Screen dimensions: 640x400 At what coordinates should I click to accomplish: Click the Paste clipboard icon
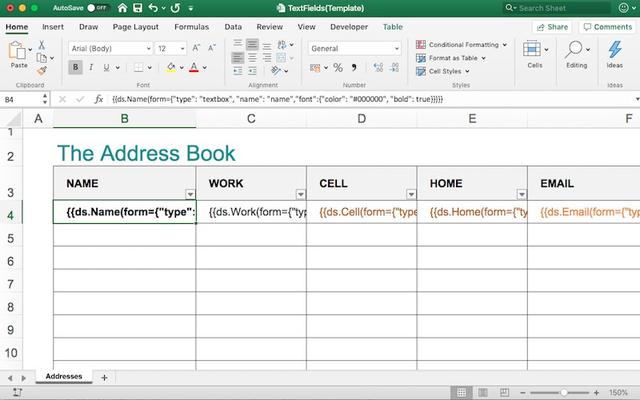18,51
